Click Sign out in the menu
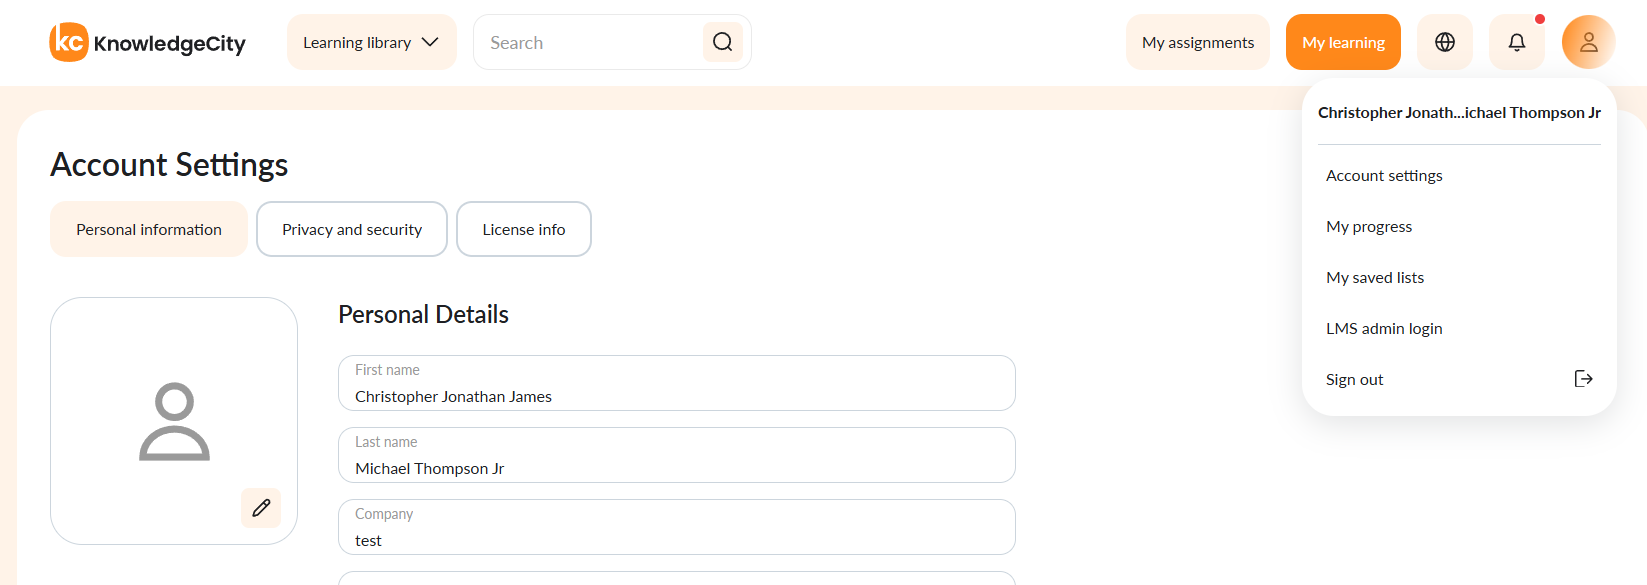1647x585 pixels. pyautogui.click(x=1459, y=379)
